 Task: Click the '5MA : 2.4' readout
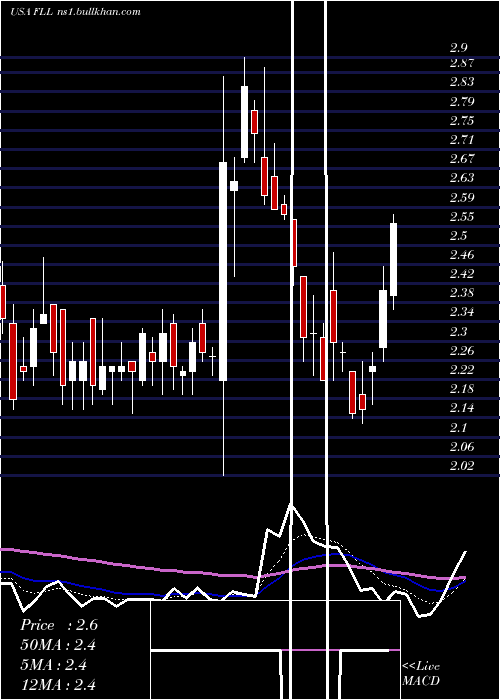(x=53, y=665)
